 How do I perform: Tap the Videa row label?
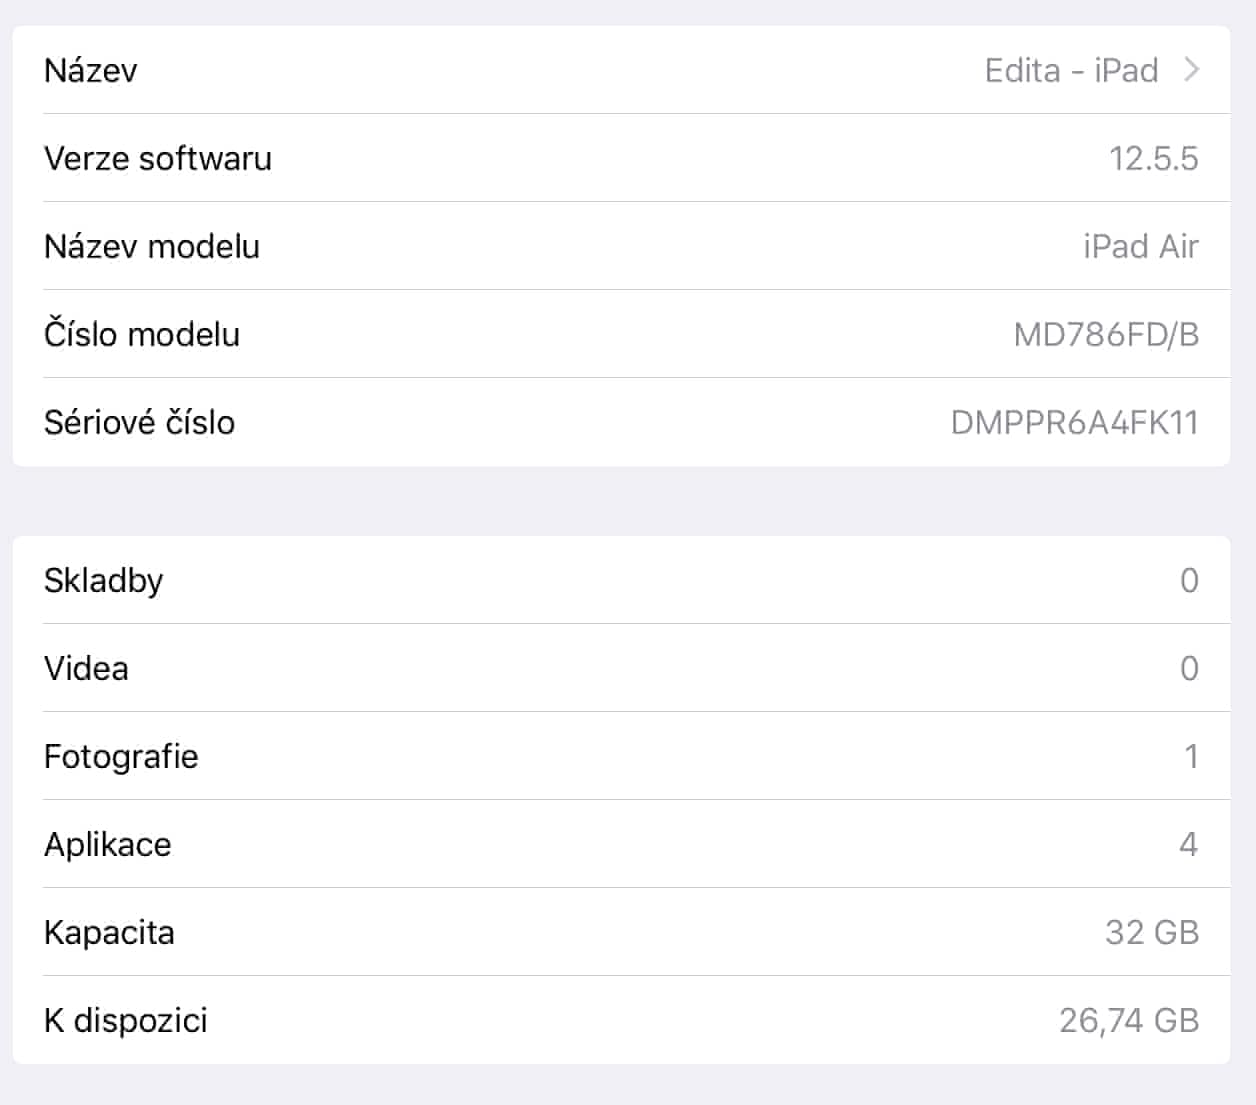pos(87,668)
